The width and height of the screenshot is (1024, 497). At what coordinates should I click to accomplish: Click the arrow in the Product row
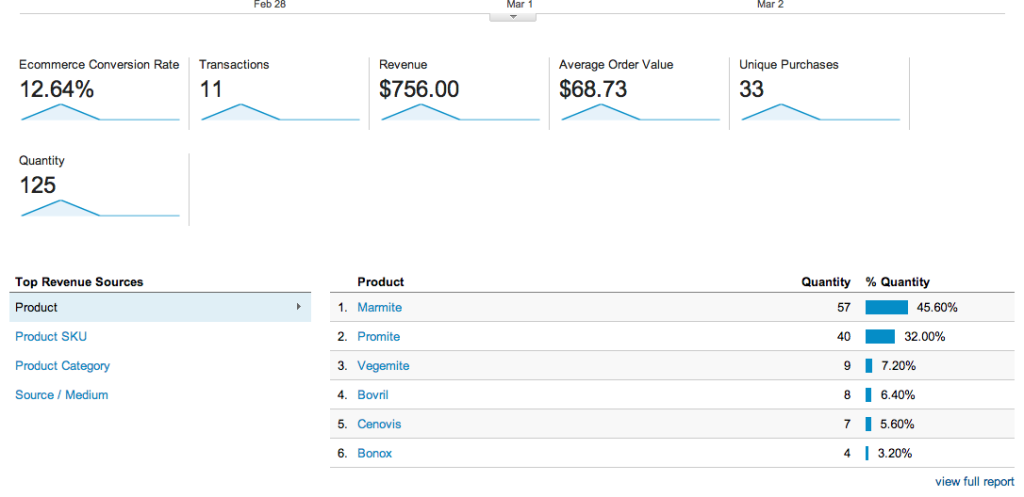tap(299, 306)
